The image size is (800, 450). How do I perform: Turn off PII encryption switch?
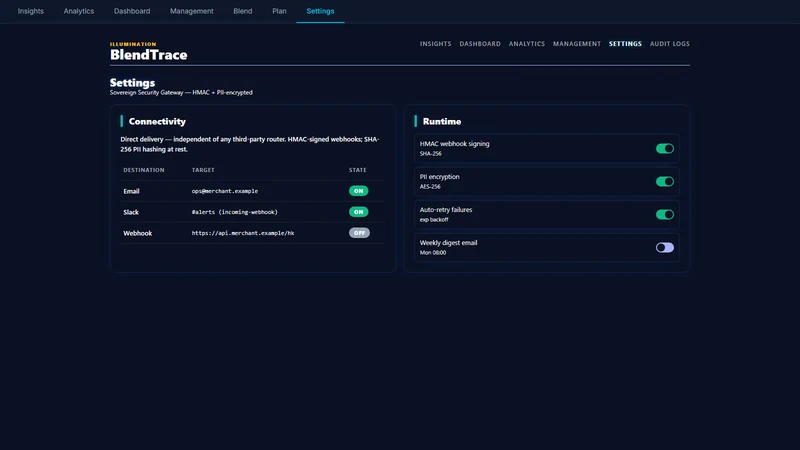pyautogui.click(x=665, y=182)
